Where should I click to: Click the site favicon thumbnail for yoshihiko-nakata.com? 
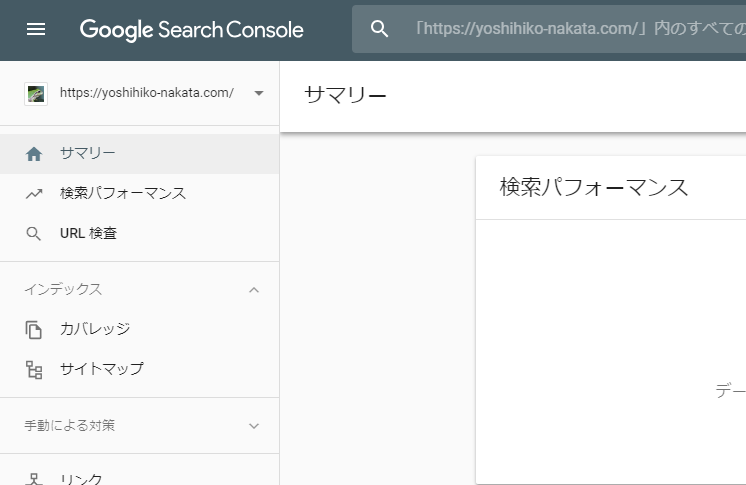tap(36, 94)
